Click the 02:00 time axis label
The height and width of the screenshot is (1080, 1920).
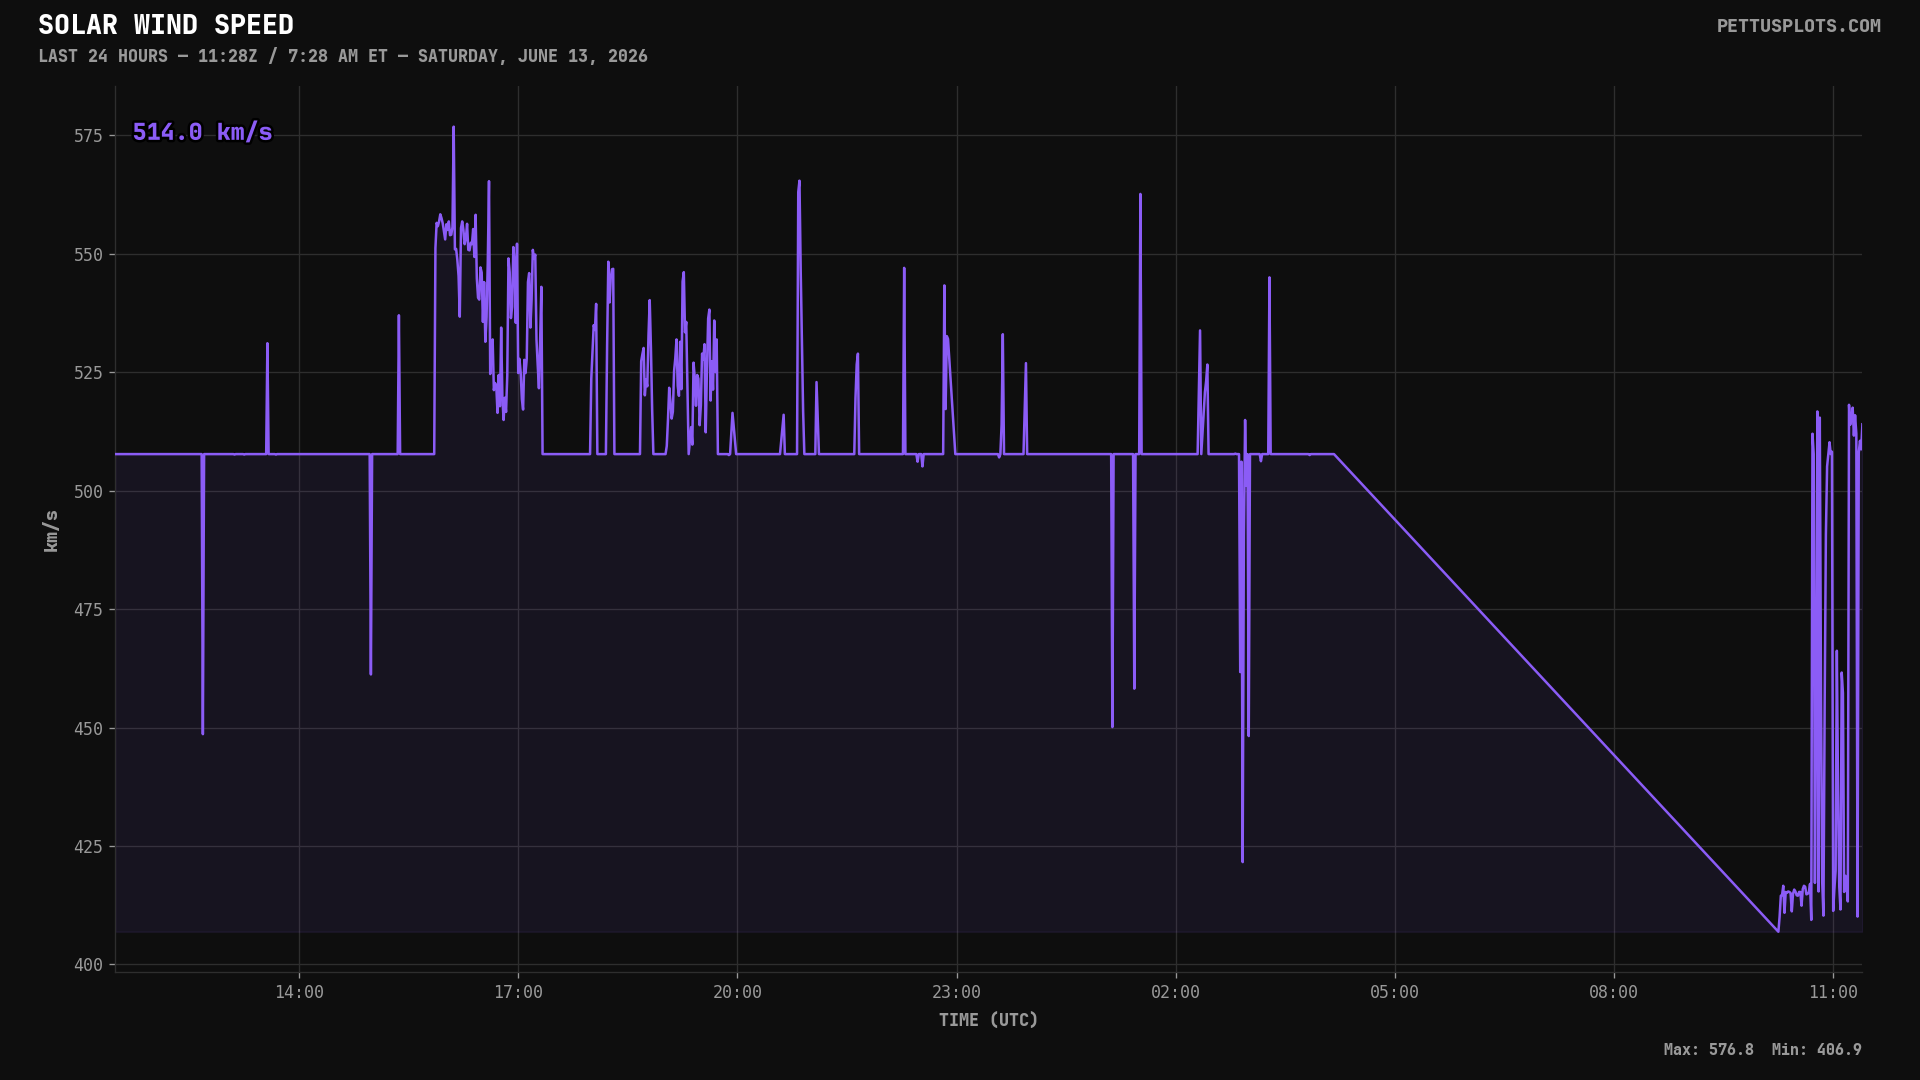(1175, 992)
